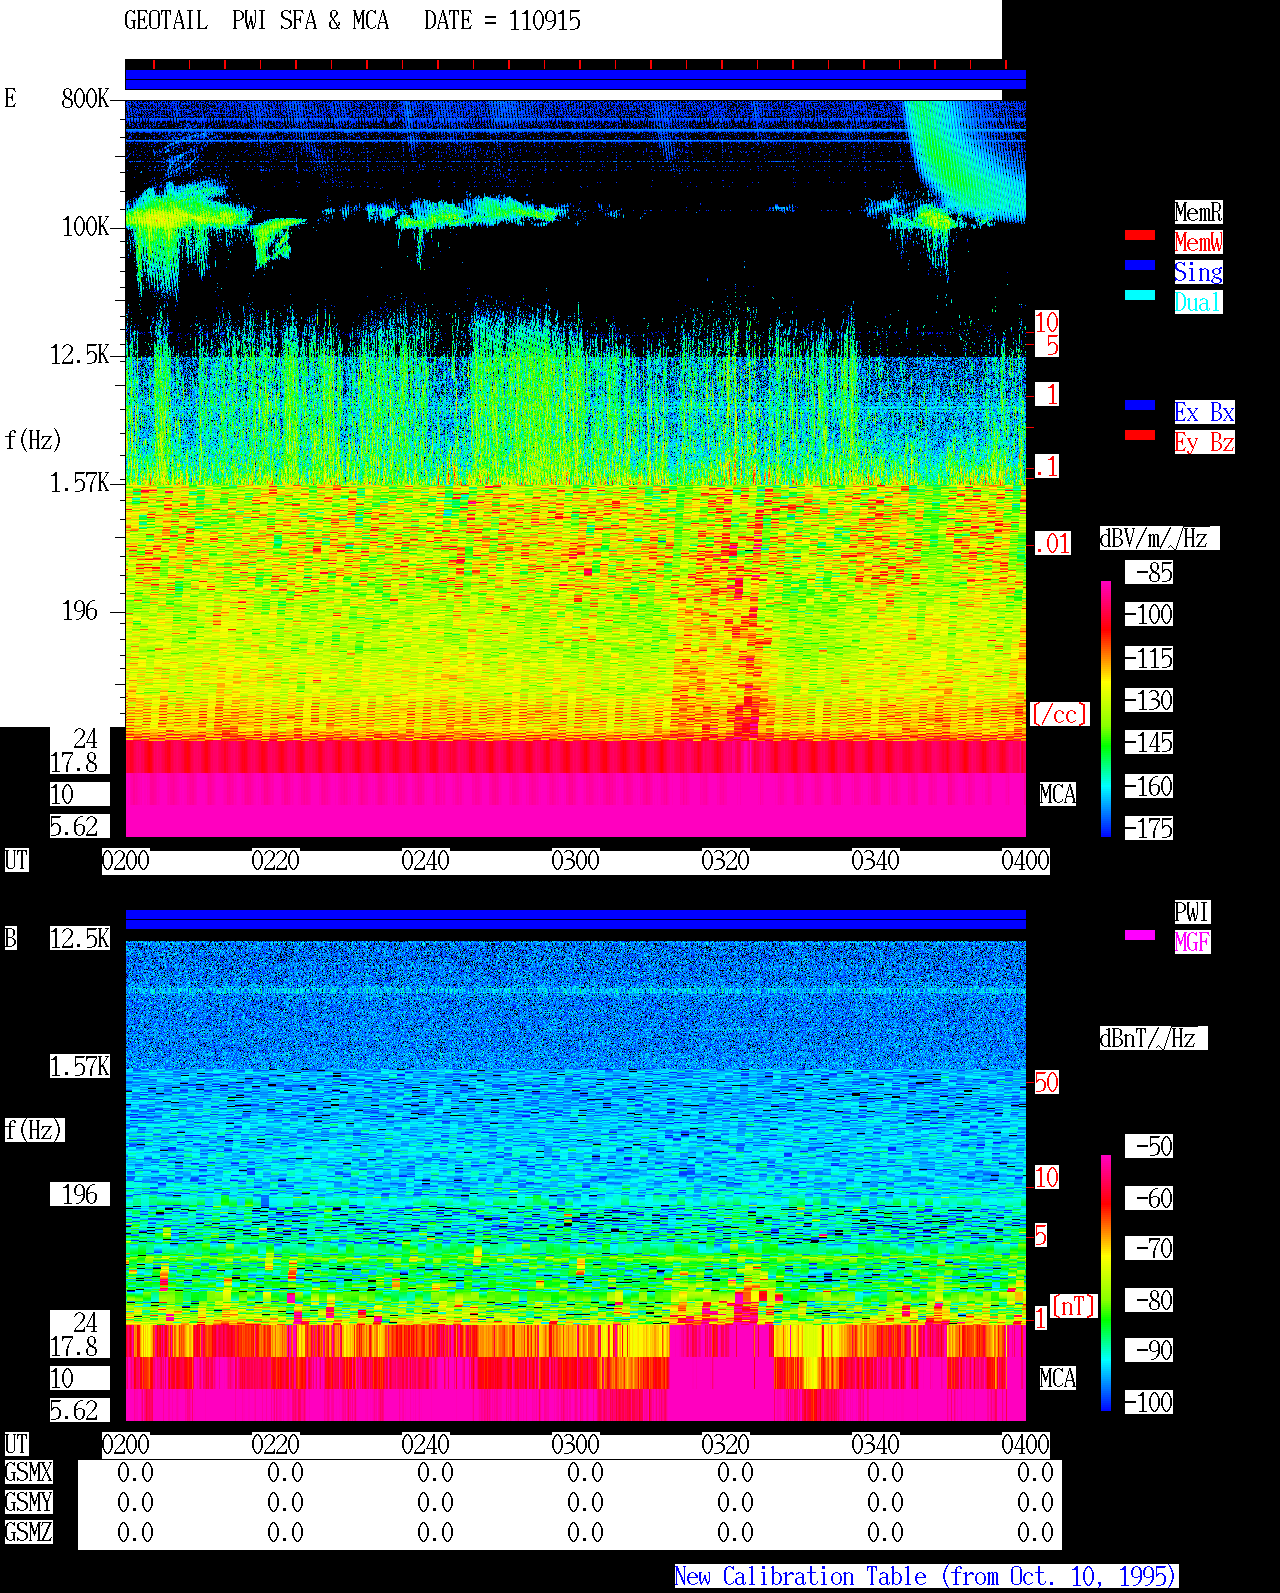Image resolution: width=1280 pixels, height=1593 pixels.
Task: Click the dBnT/√Hz color scale bar
Action: [1106, 1283]
